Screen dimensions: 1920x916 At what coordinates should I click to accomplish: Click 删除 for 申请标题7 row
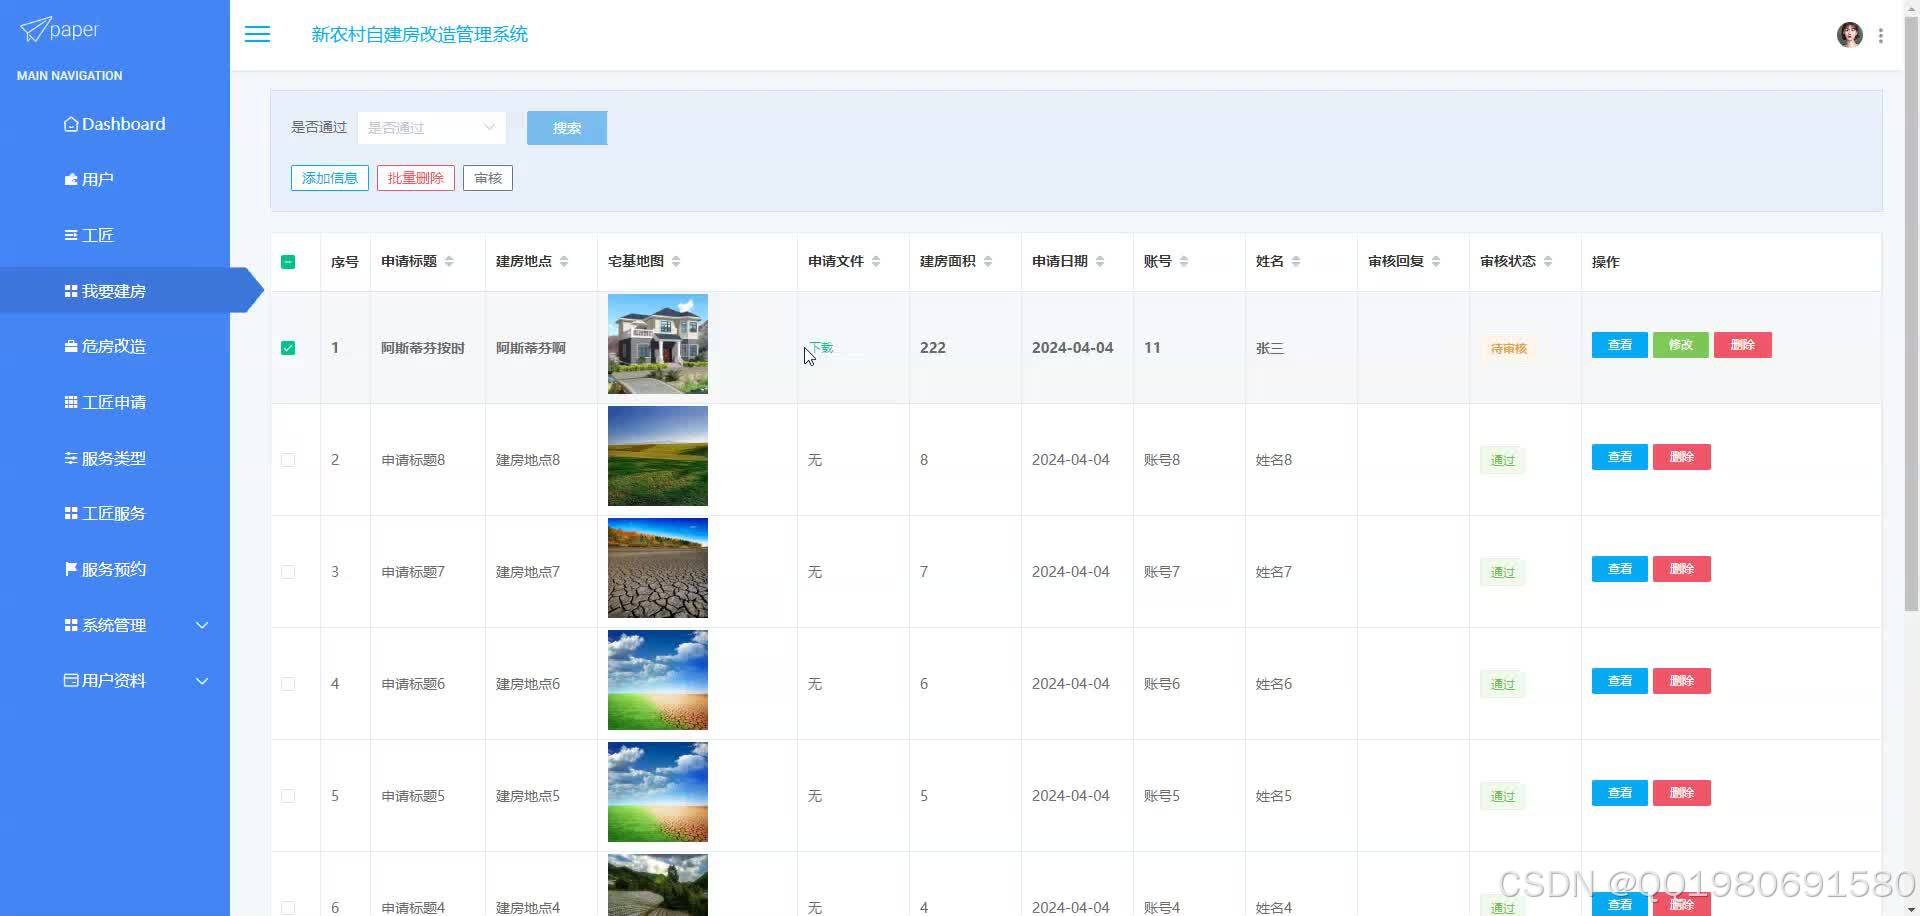point(1682,569)
